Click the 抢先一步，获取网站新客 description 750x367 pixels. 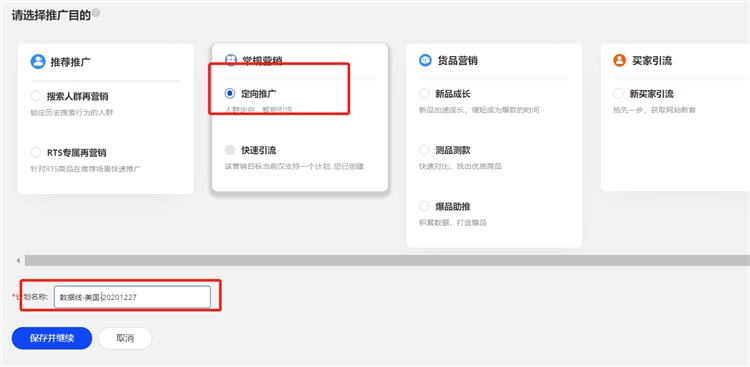[x=654, y=110]
